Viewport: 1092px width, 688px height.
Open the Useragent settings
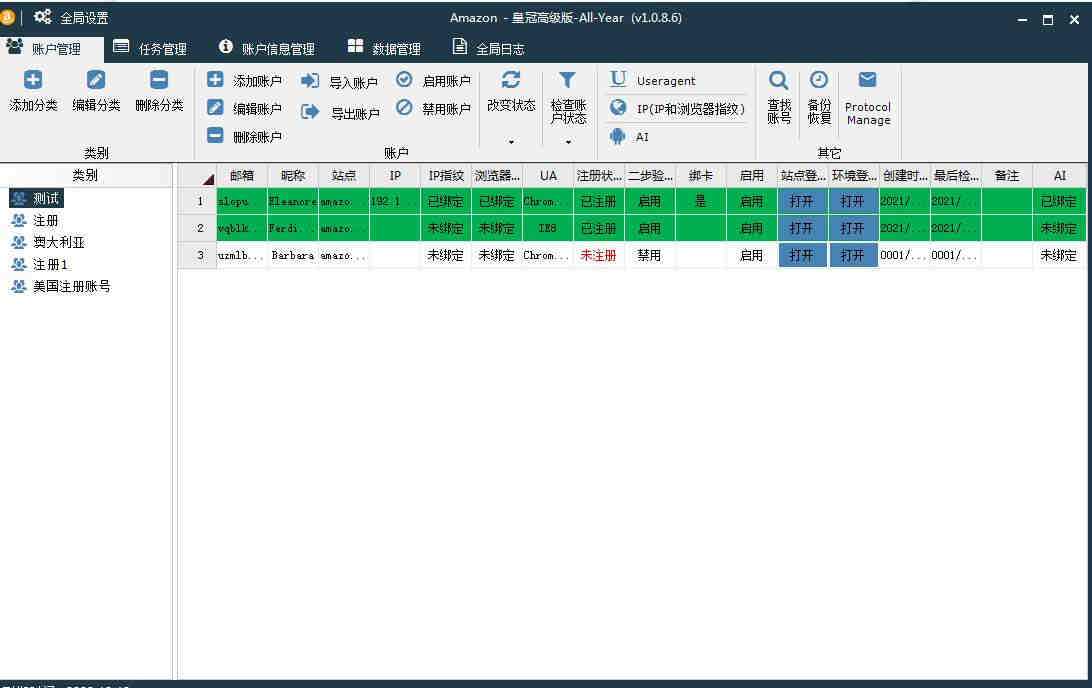point(653,80)
